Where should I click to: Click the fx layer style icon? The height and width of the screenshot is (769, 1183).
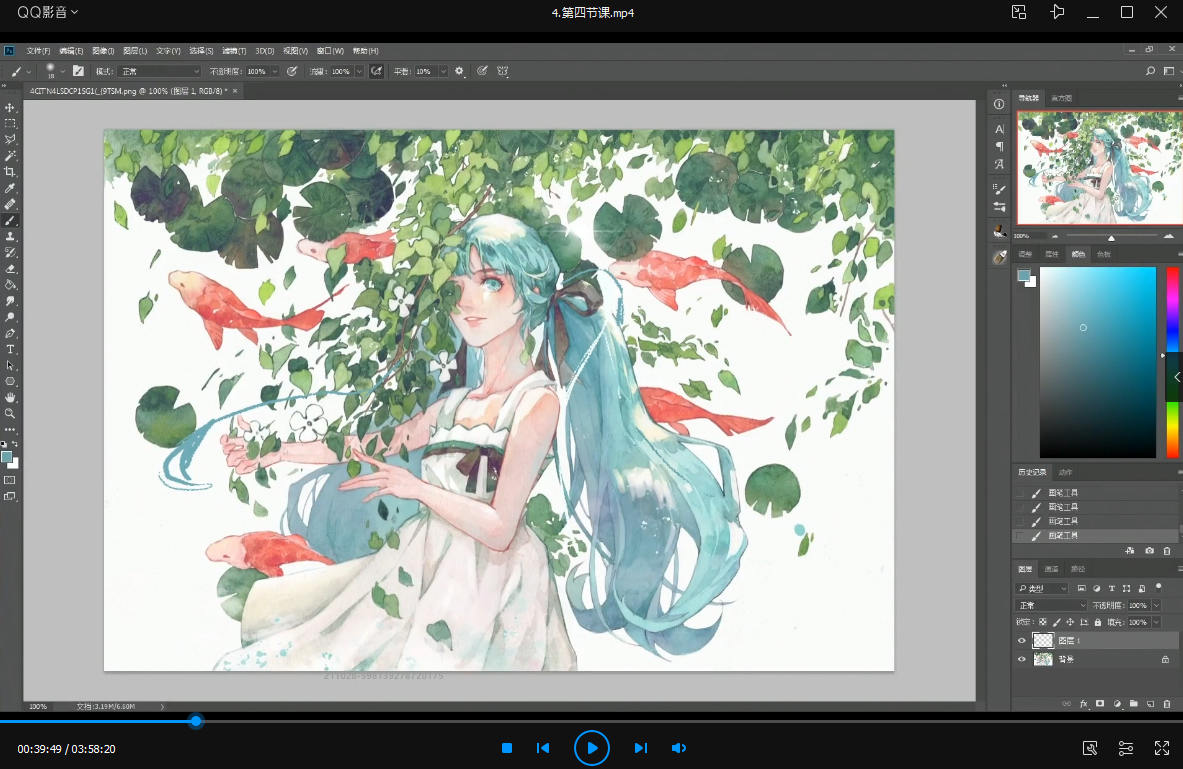[x=1083, y=704]
